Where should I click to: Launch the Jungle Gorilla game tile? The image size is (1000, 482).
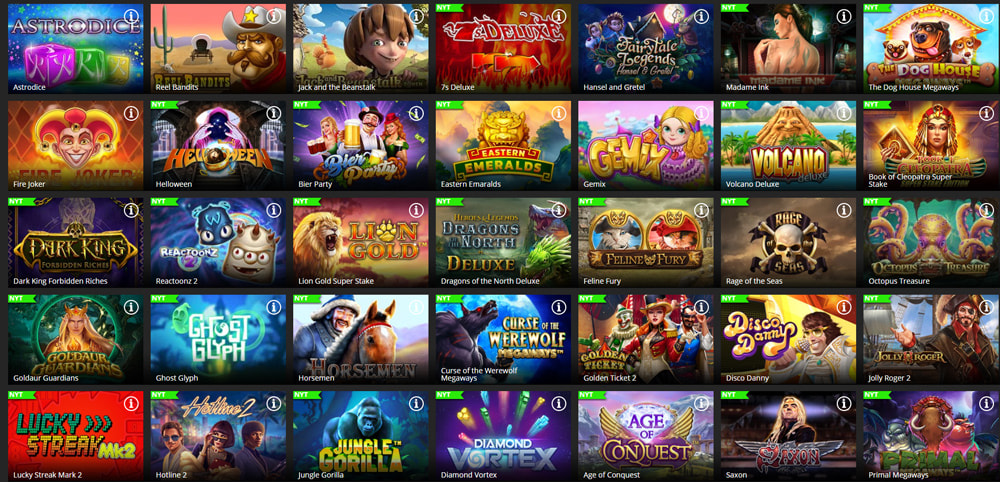tap(360, 435)
